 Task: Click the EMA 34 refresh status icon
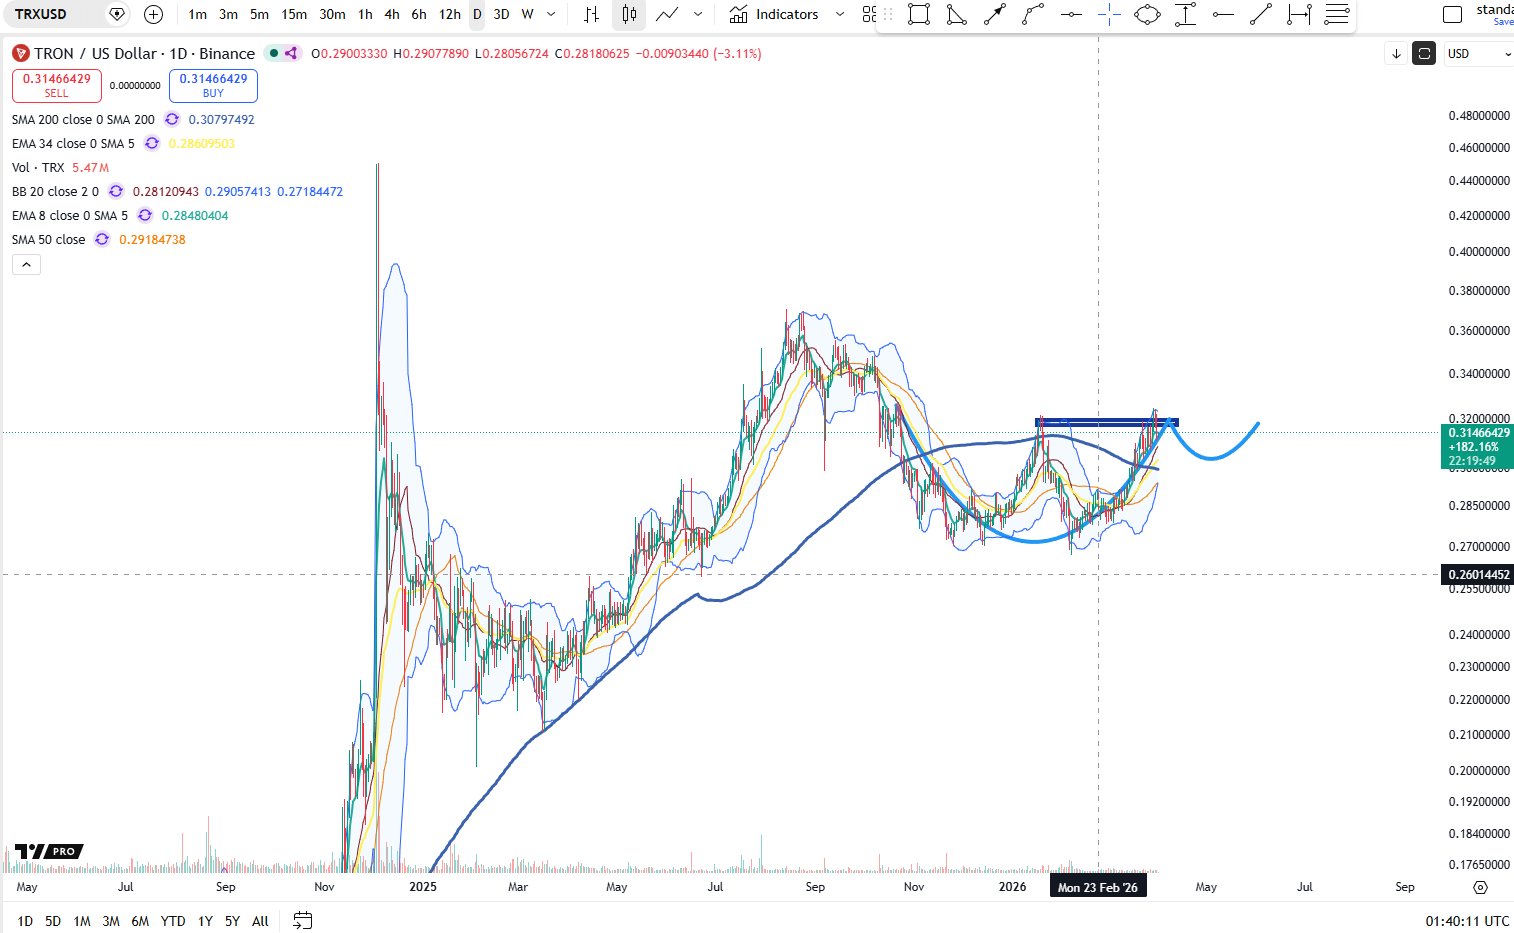[x=152, y=143]
